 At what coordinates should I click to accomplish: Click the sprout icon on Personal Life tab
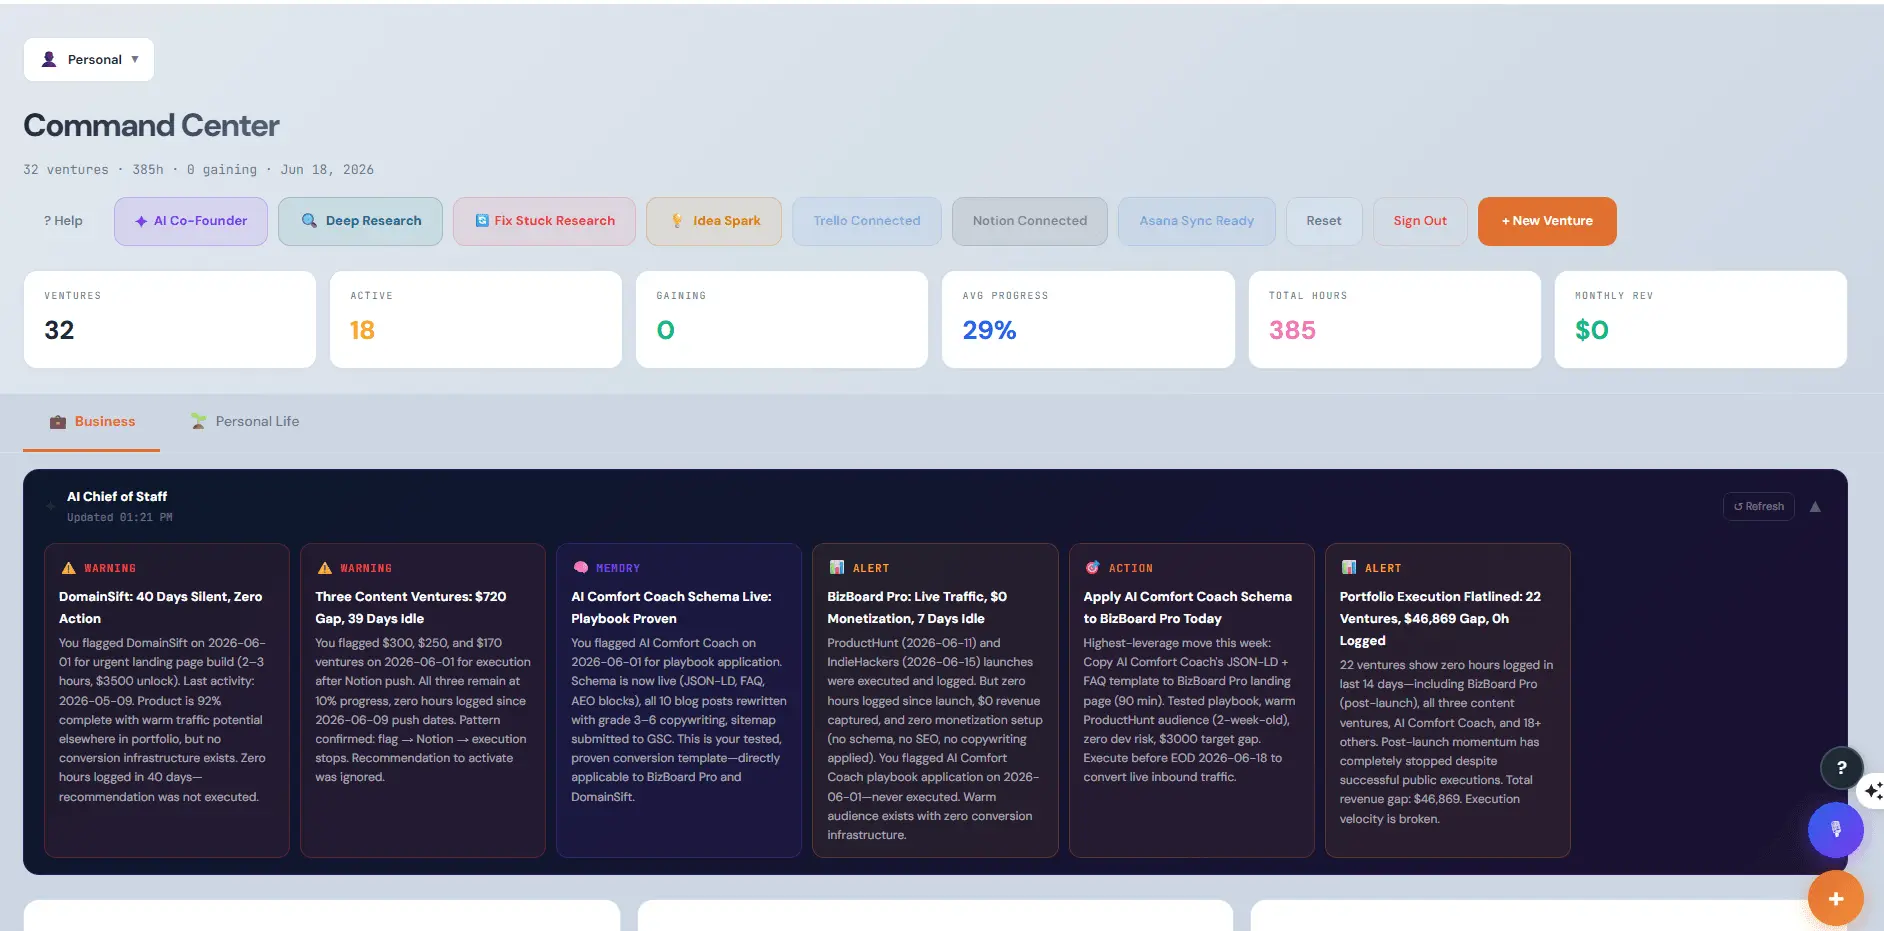[x=199, y=422]
